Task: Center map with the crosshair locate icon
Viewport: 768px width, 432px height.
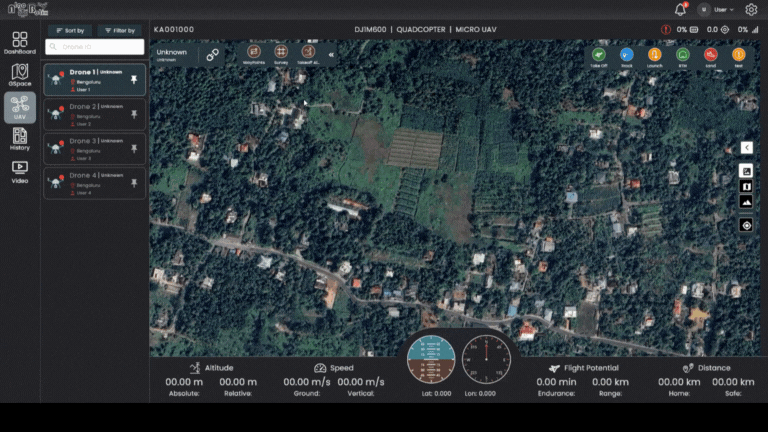Action: 746,225
